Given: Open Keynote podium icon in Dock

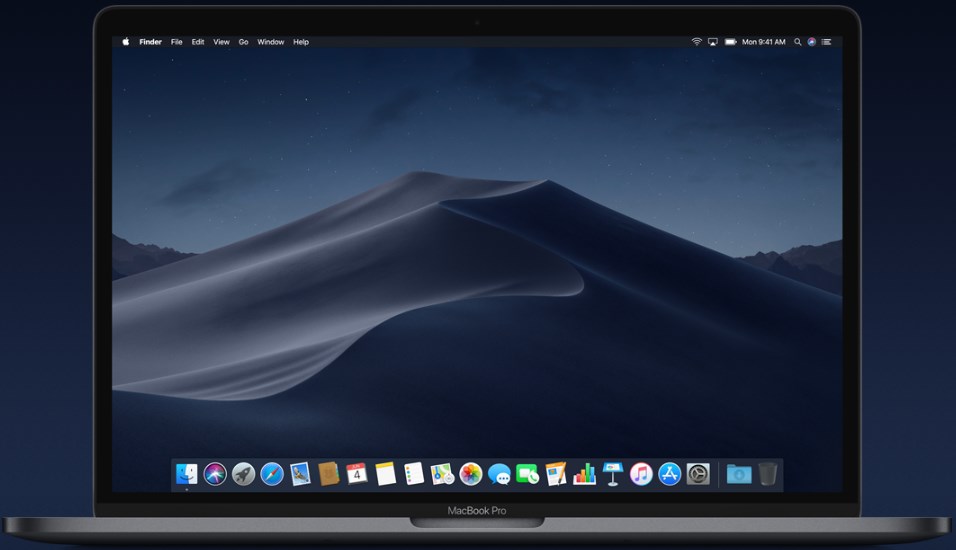Looking at the screenshot, I should click(613, 474).
